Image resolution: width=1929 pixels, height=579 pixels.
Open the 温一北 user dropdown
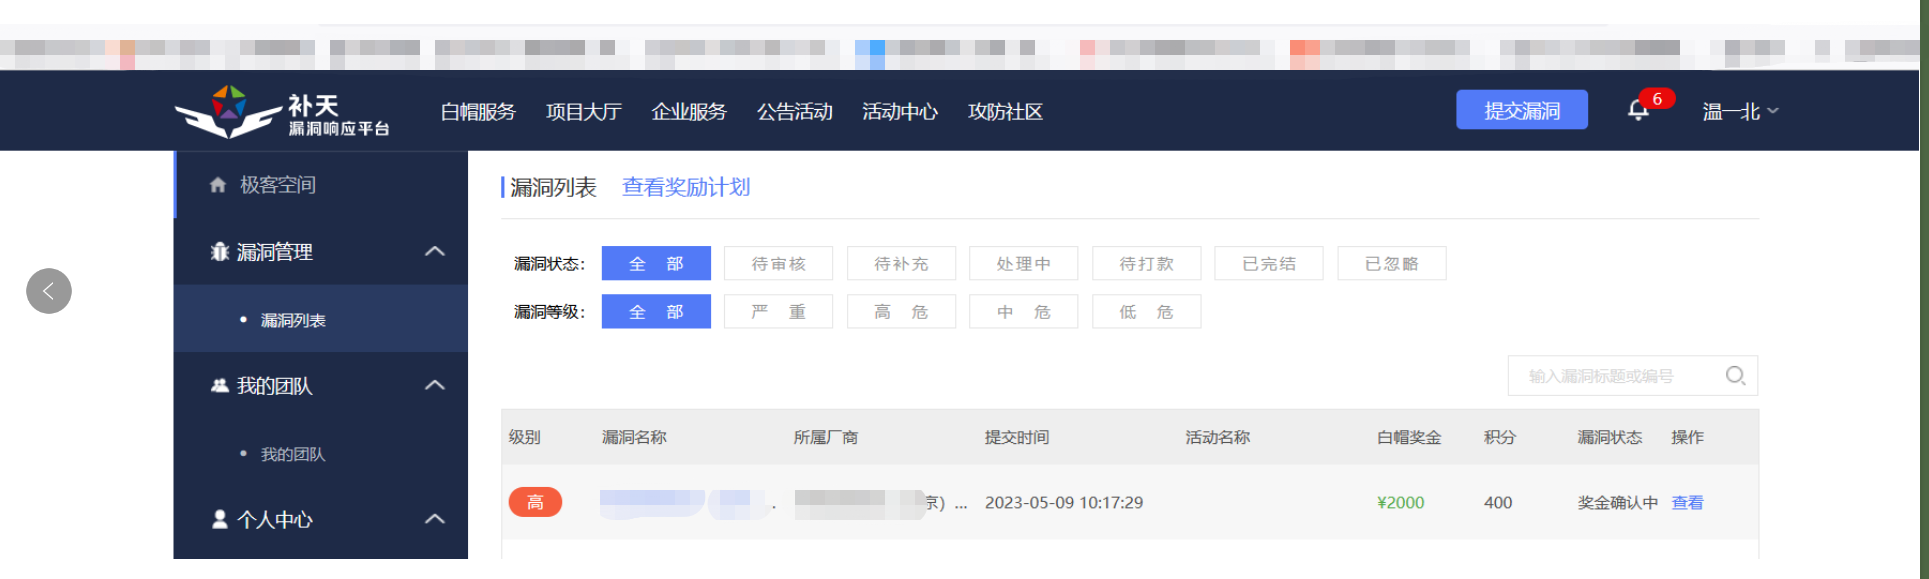[x=1740, y=112]
